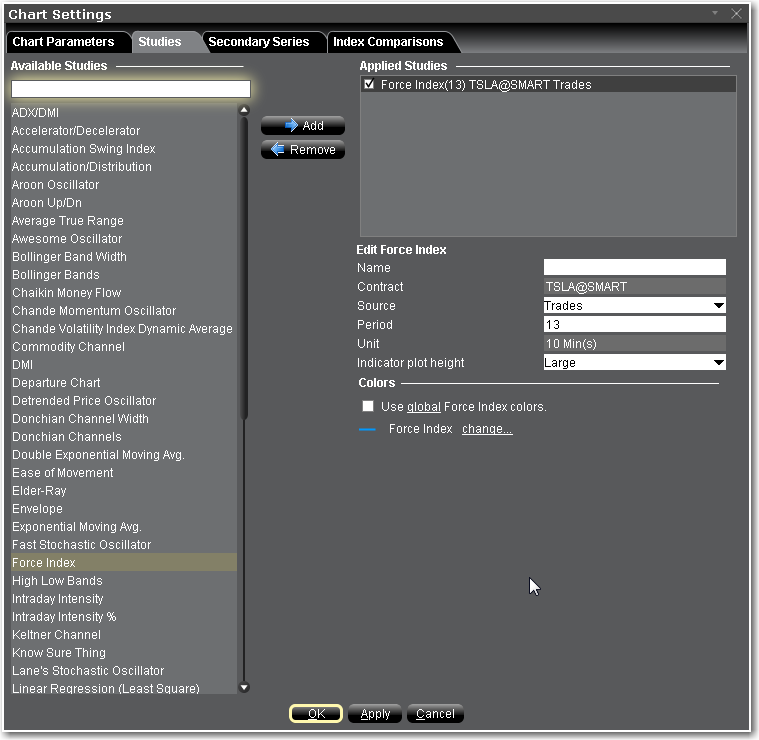Screen dimensions: 759x740
Task: Click change link for Force Index color
Action: tap(487, 429)
